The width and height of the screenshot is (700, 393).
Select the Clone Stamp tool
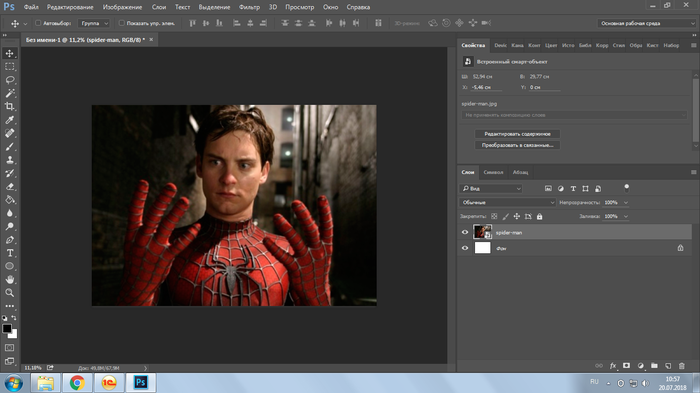[x=9, y=160]
